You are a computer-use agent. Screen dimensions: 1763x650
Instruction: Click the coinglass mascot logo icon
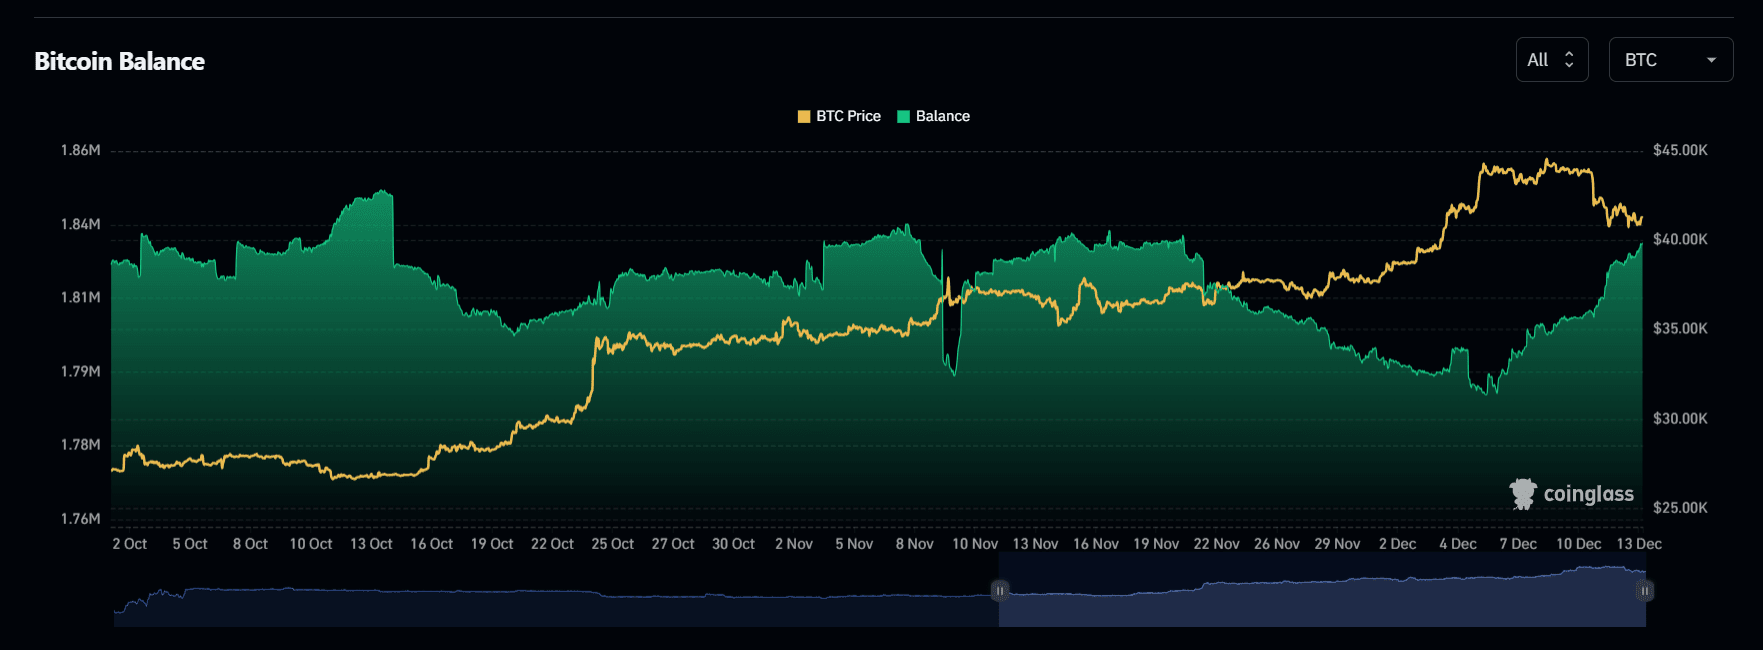pos(1523,494)
